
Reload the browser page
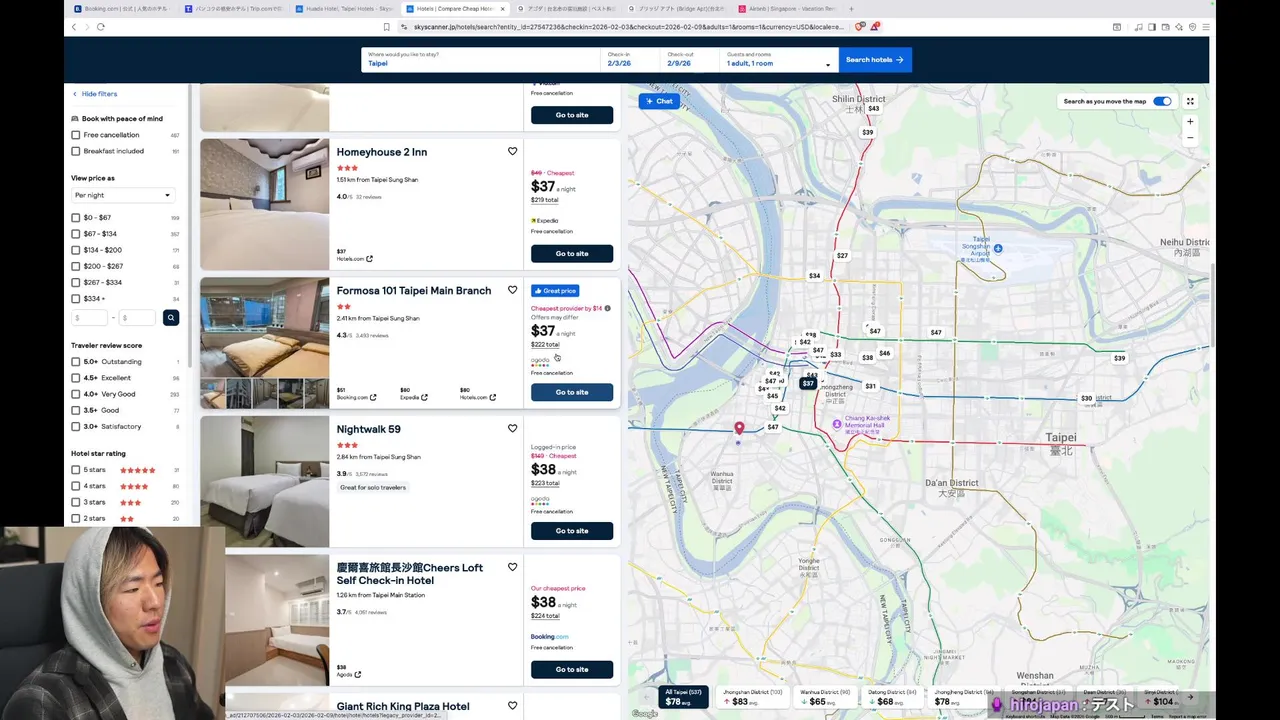101,27
